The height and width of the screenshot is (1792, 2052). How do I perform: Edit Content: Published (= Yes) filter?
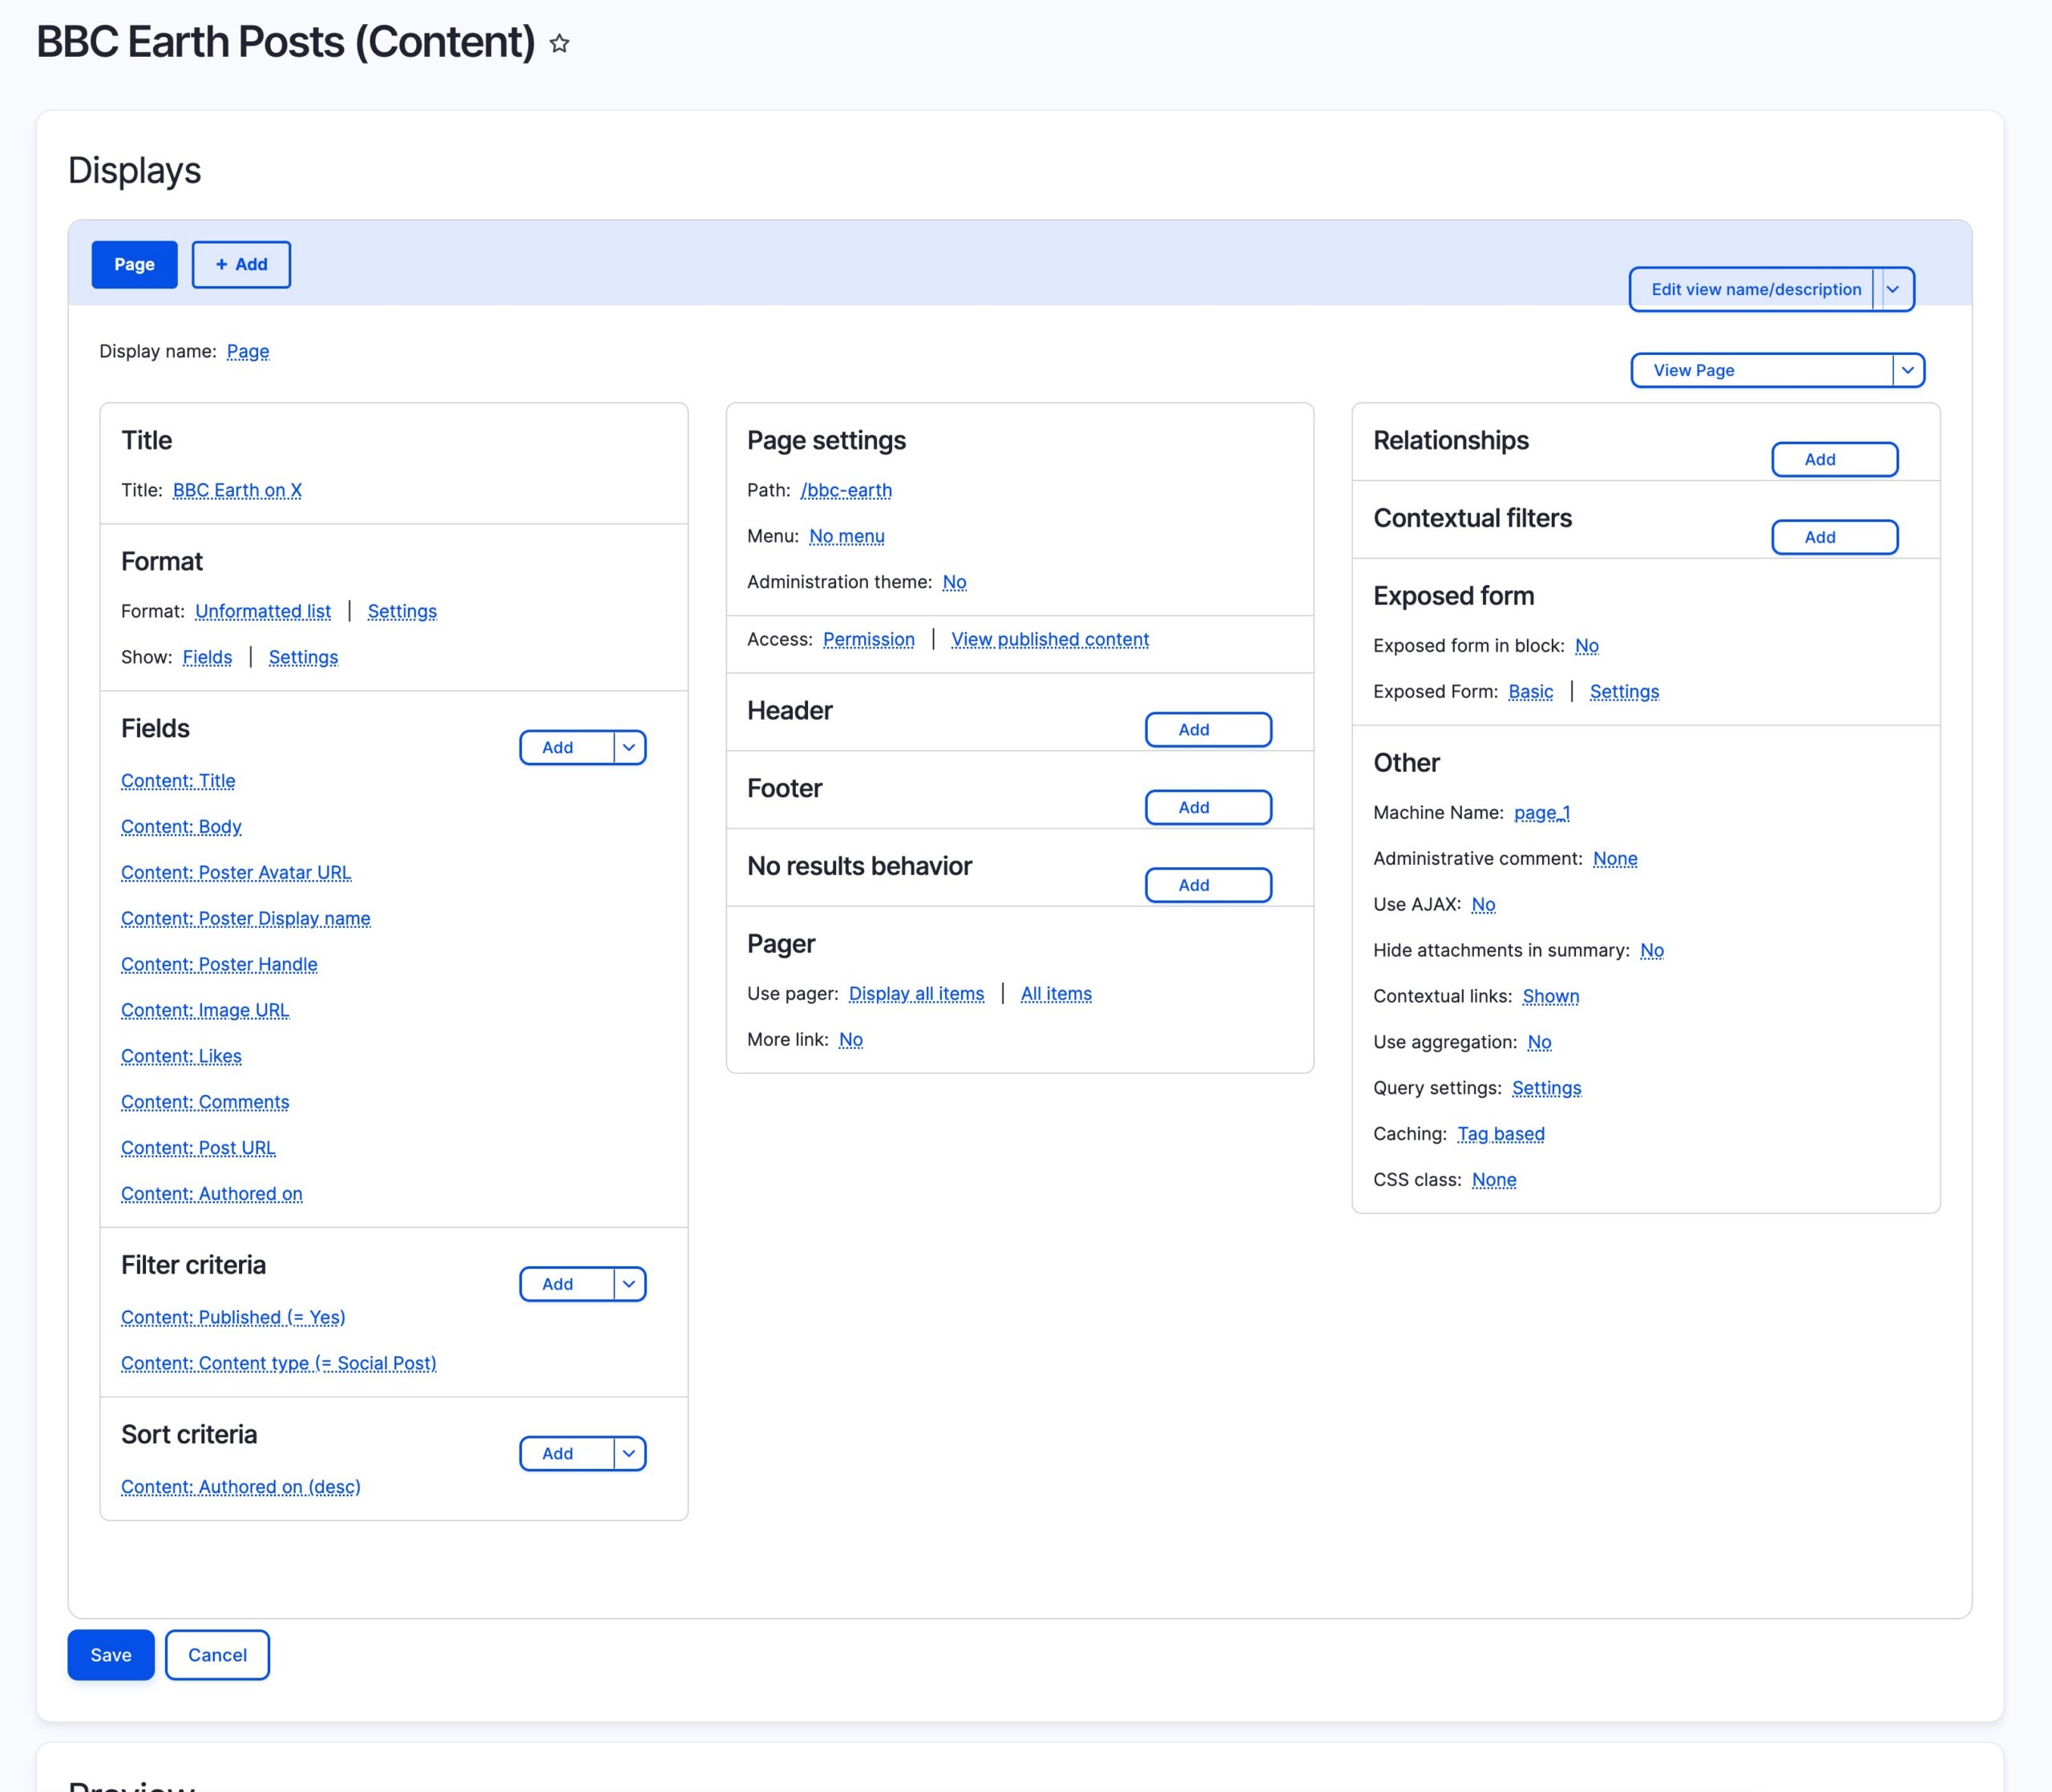[x=233, y=1318]
